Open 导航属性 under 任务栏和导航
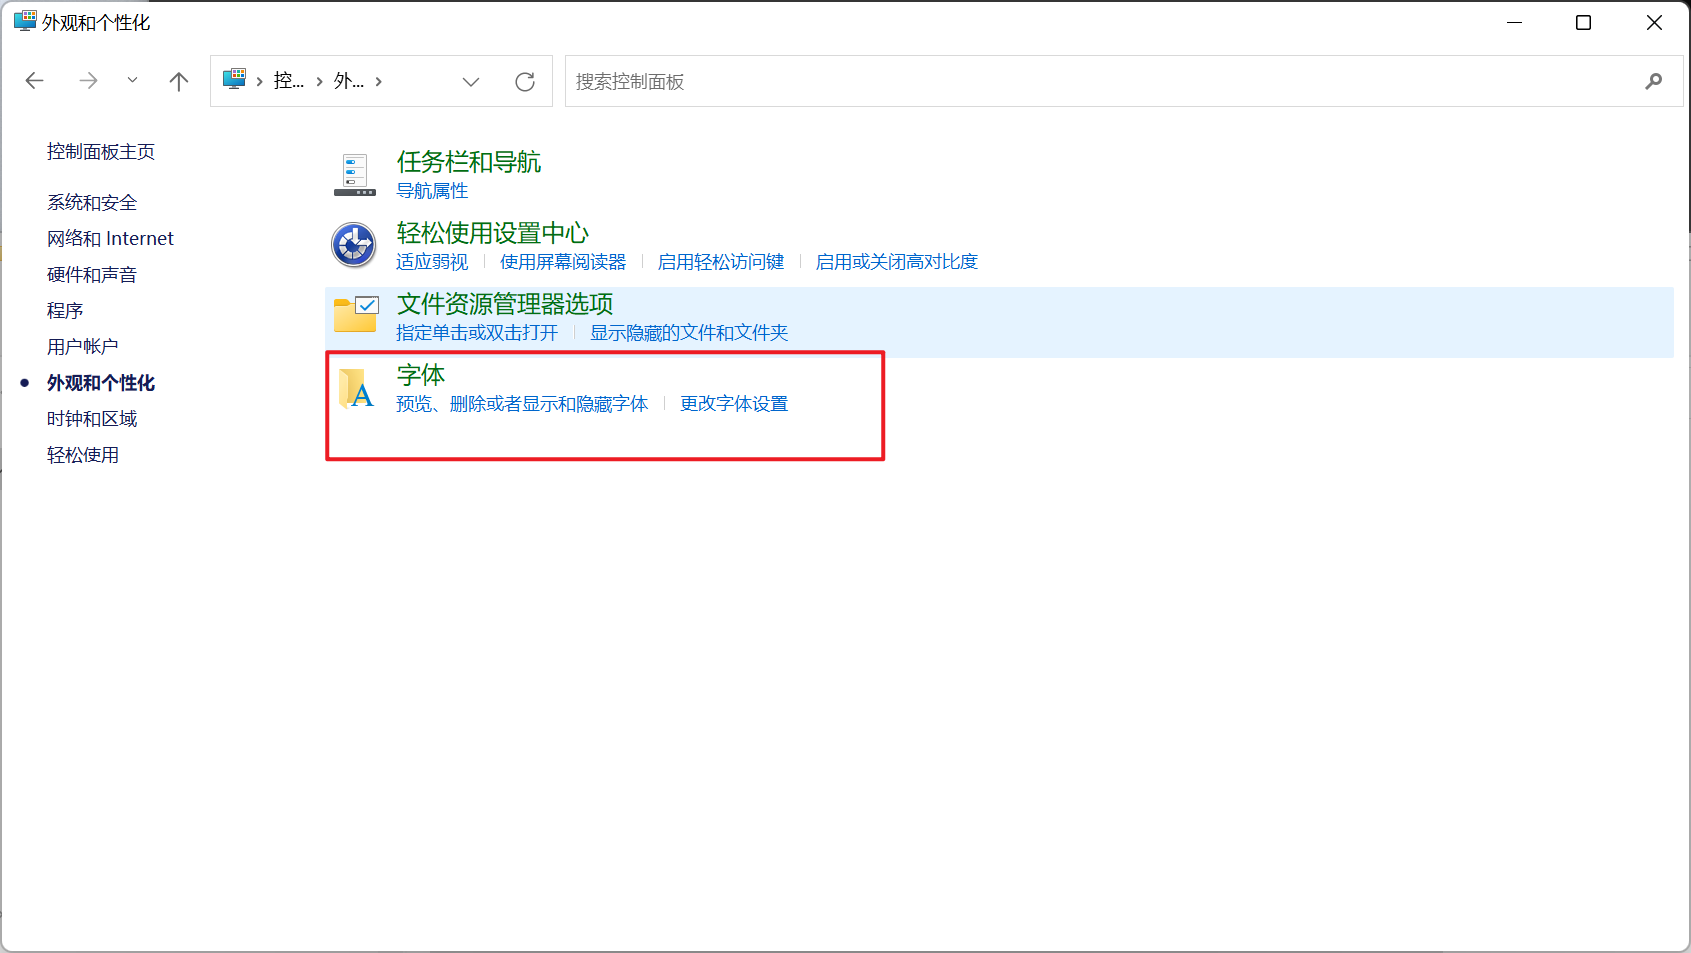Image resolution: width=1691 pixels, height=953 pixels. point(431,190)
